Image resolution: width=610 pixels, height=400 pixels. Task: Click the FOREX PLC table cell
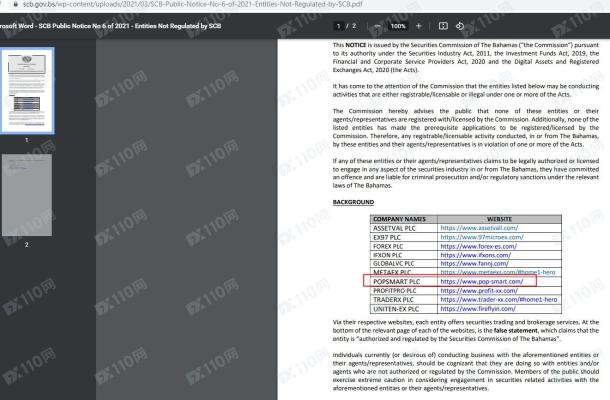404,246
